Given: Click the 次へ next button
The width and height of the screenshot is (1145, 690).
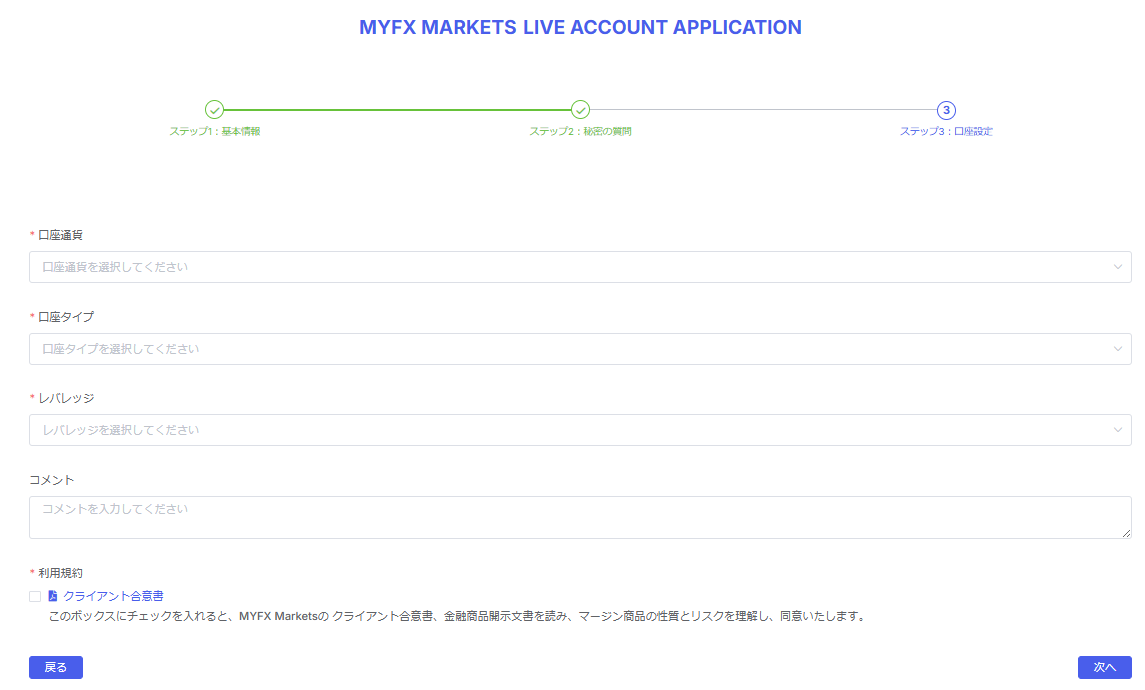Looking at the screenshot, I should pyautogui.click(x=1104, y=667).
